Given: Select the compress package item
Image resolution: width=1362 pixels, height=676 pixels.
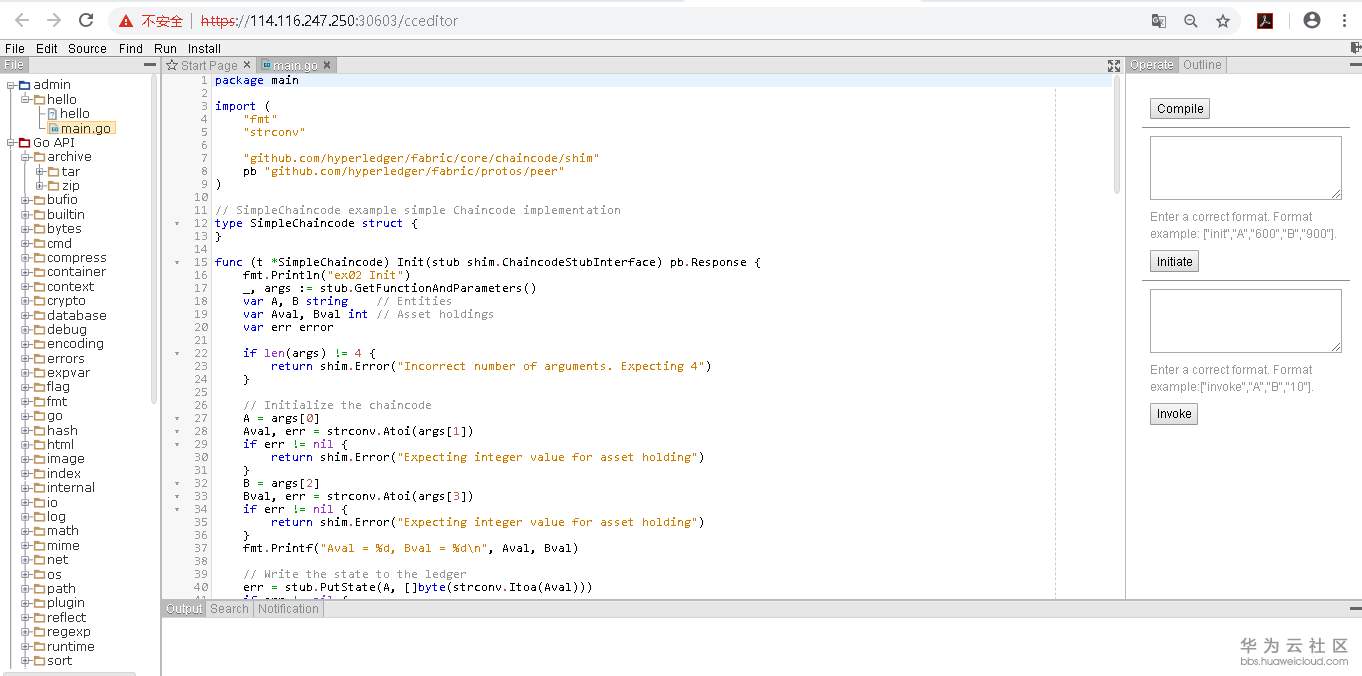Looking at the screenshot, I should (76, 258).
